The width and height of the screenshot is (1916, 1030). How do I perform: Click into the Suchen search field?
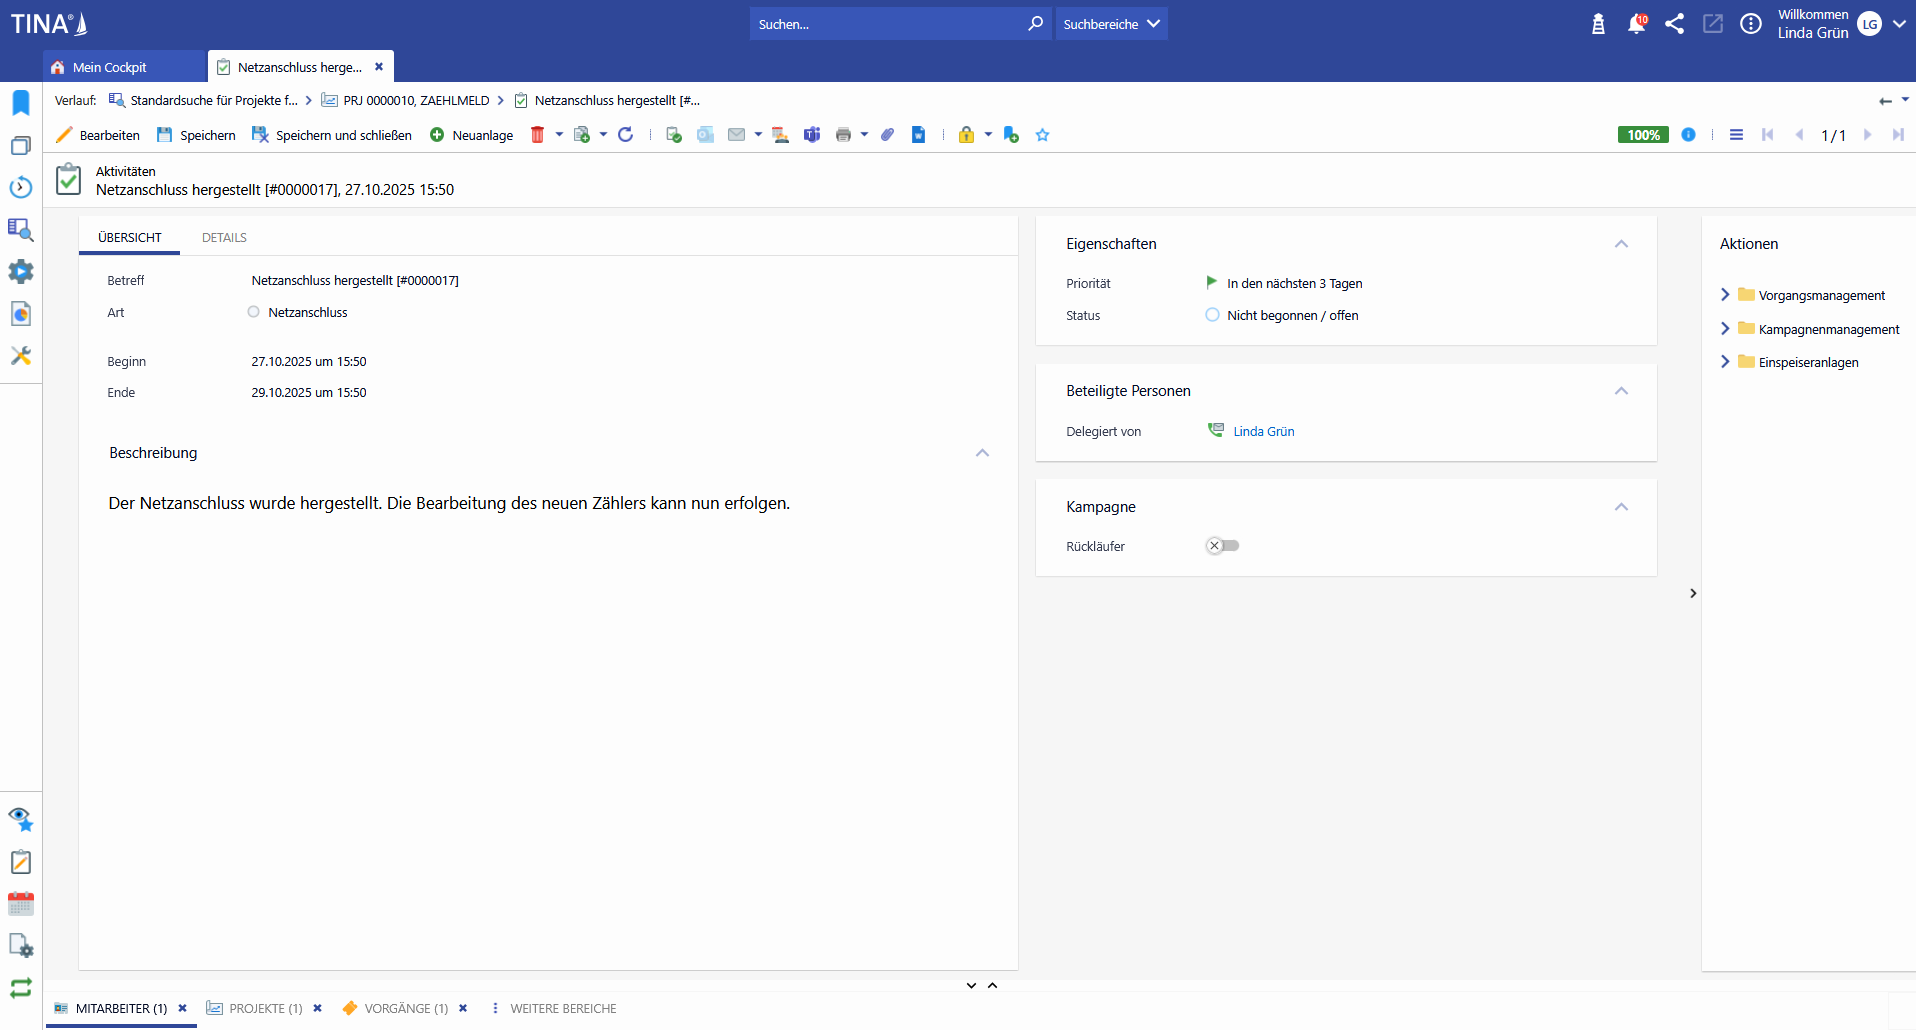pyautogui.click(x=885, y=24)
